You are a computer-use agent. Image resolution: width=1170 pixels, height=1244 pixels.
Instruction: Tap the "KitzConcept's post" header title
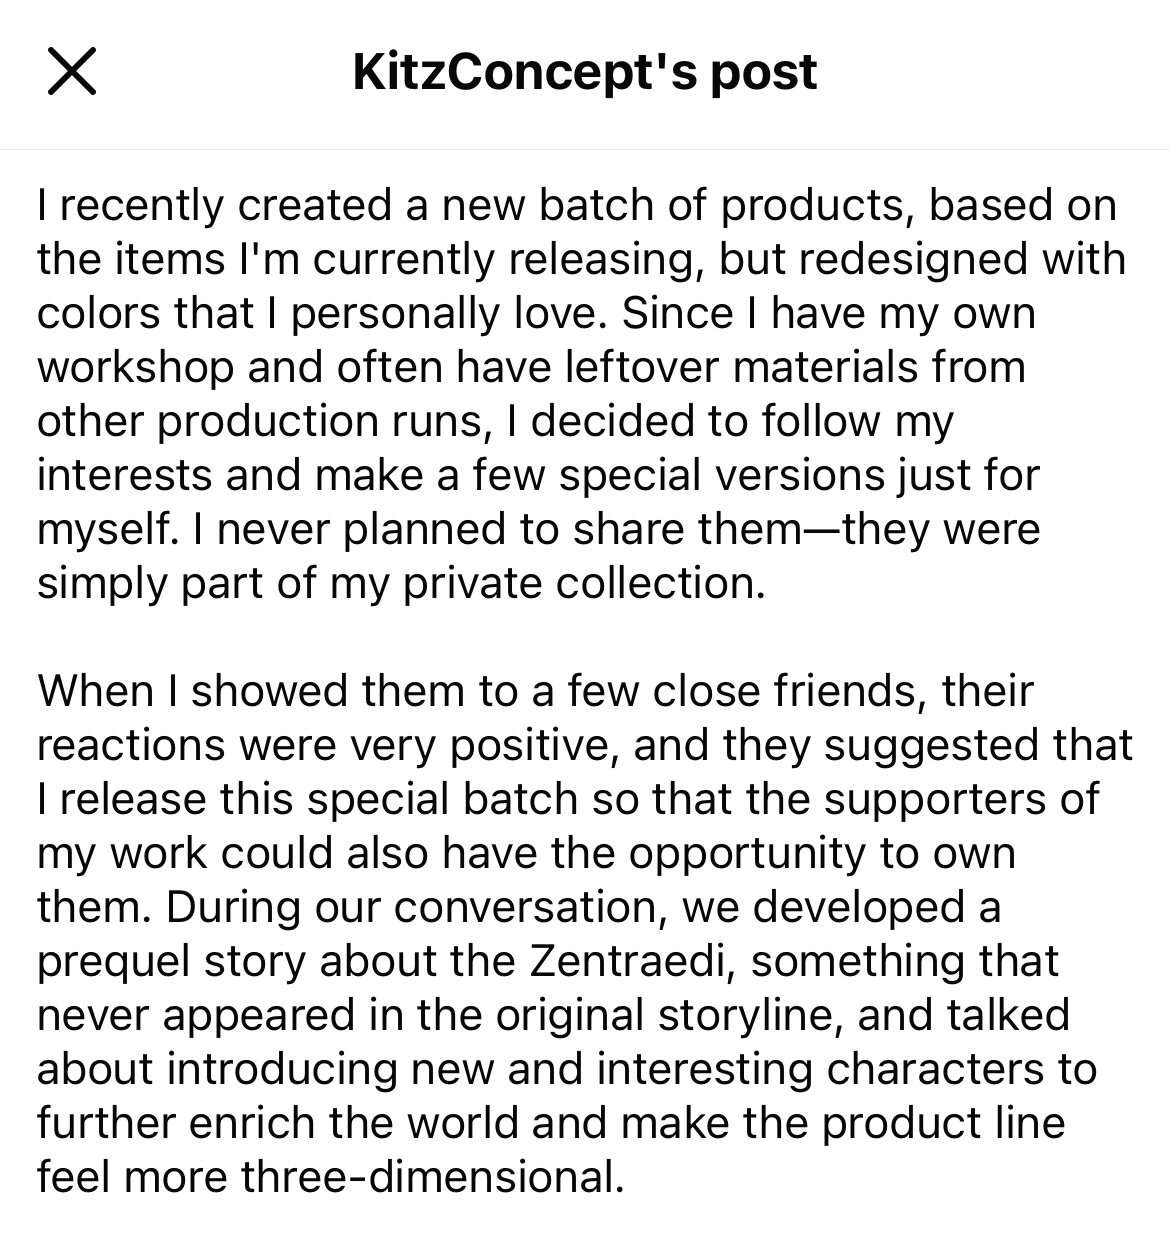coord(585,73)
